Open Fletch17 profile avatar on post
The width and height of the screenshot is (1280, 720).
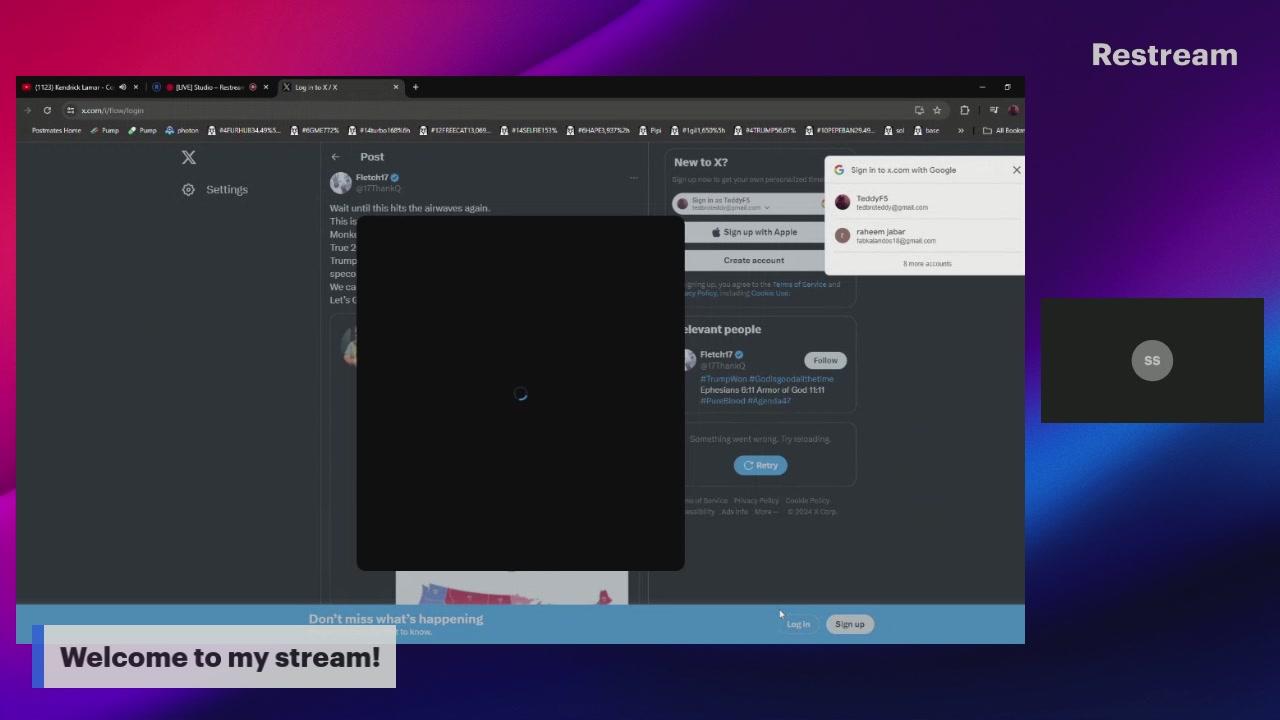point(341,182)
